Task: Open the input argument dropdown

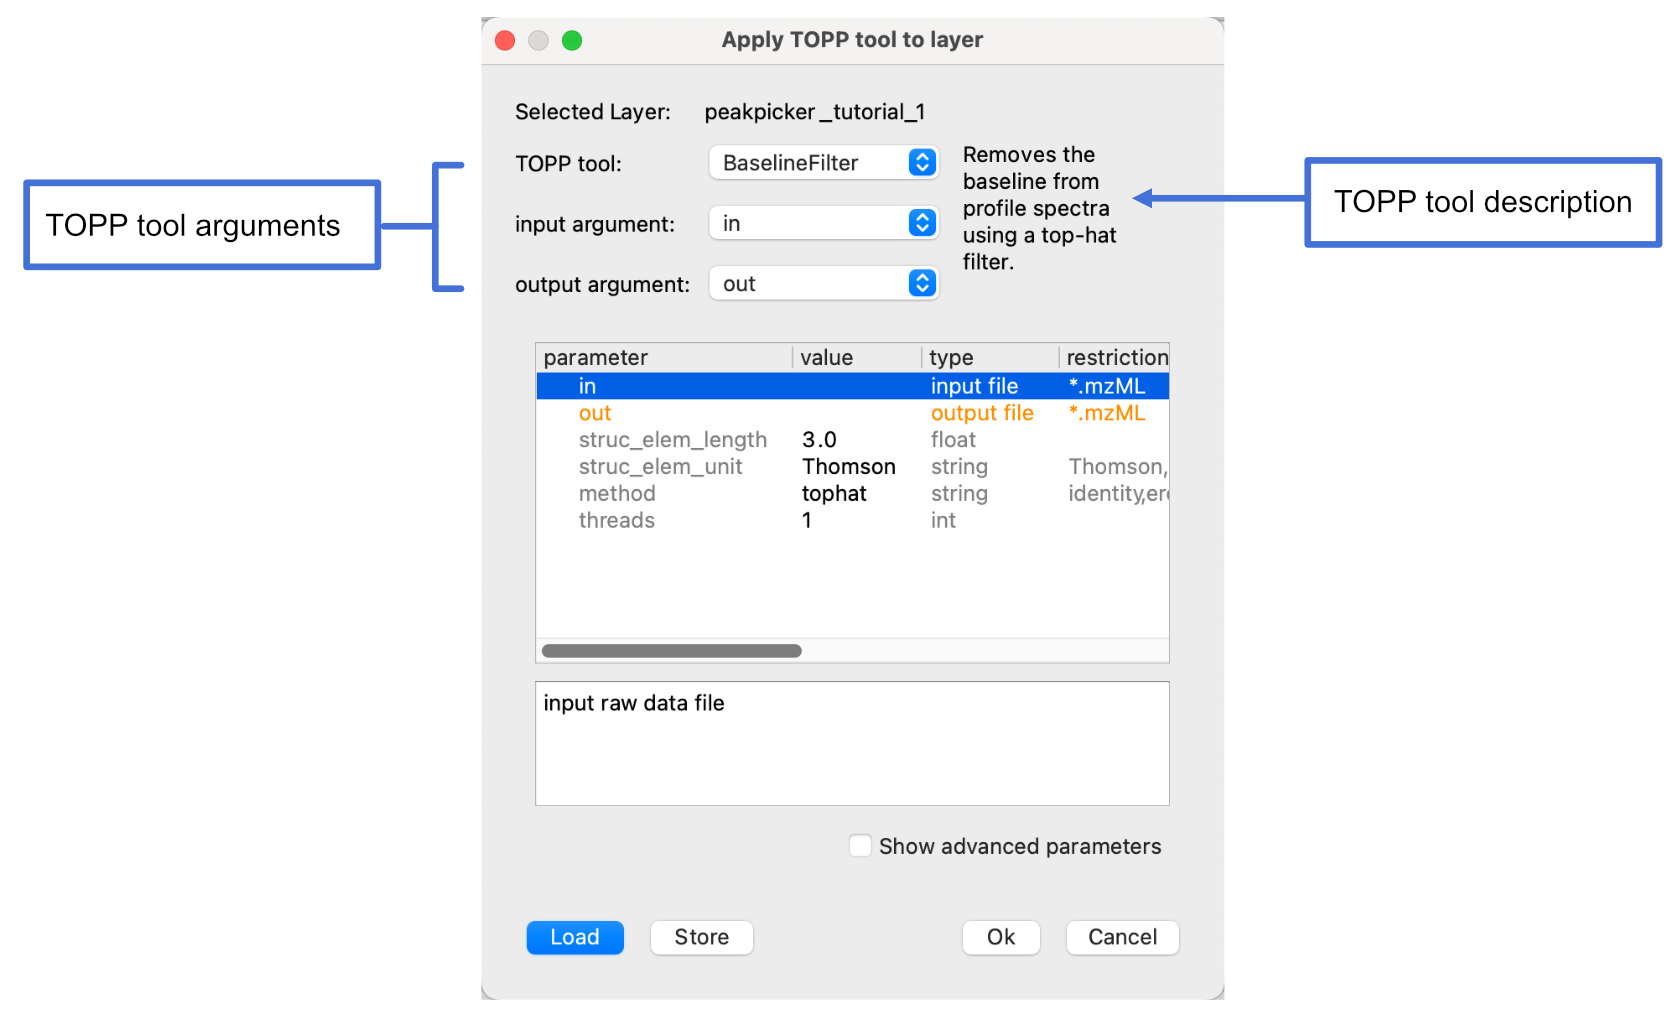Action: [x=822, y=223]
